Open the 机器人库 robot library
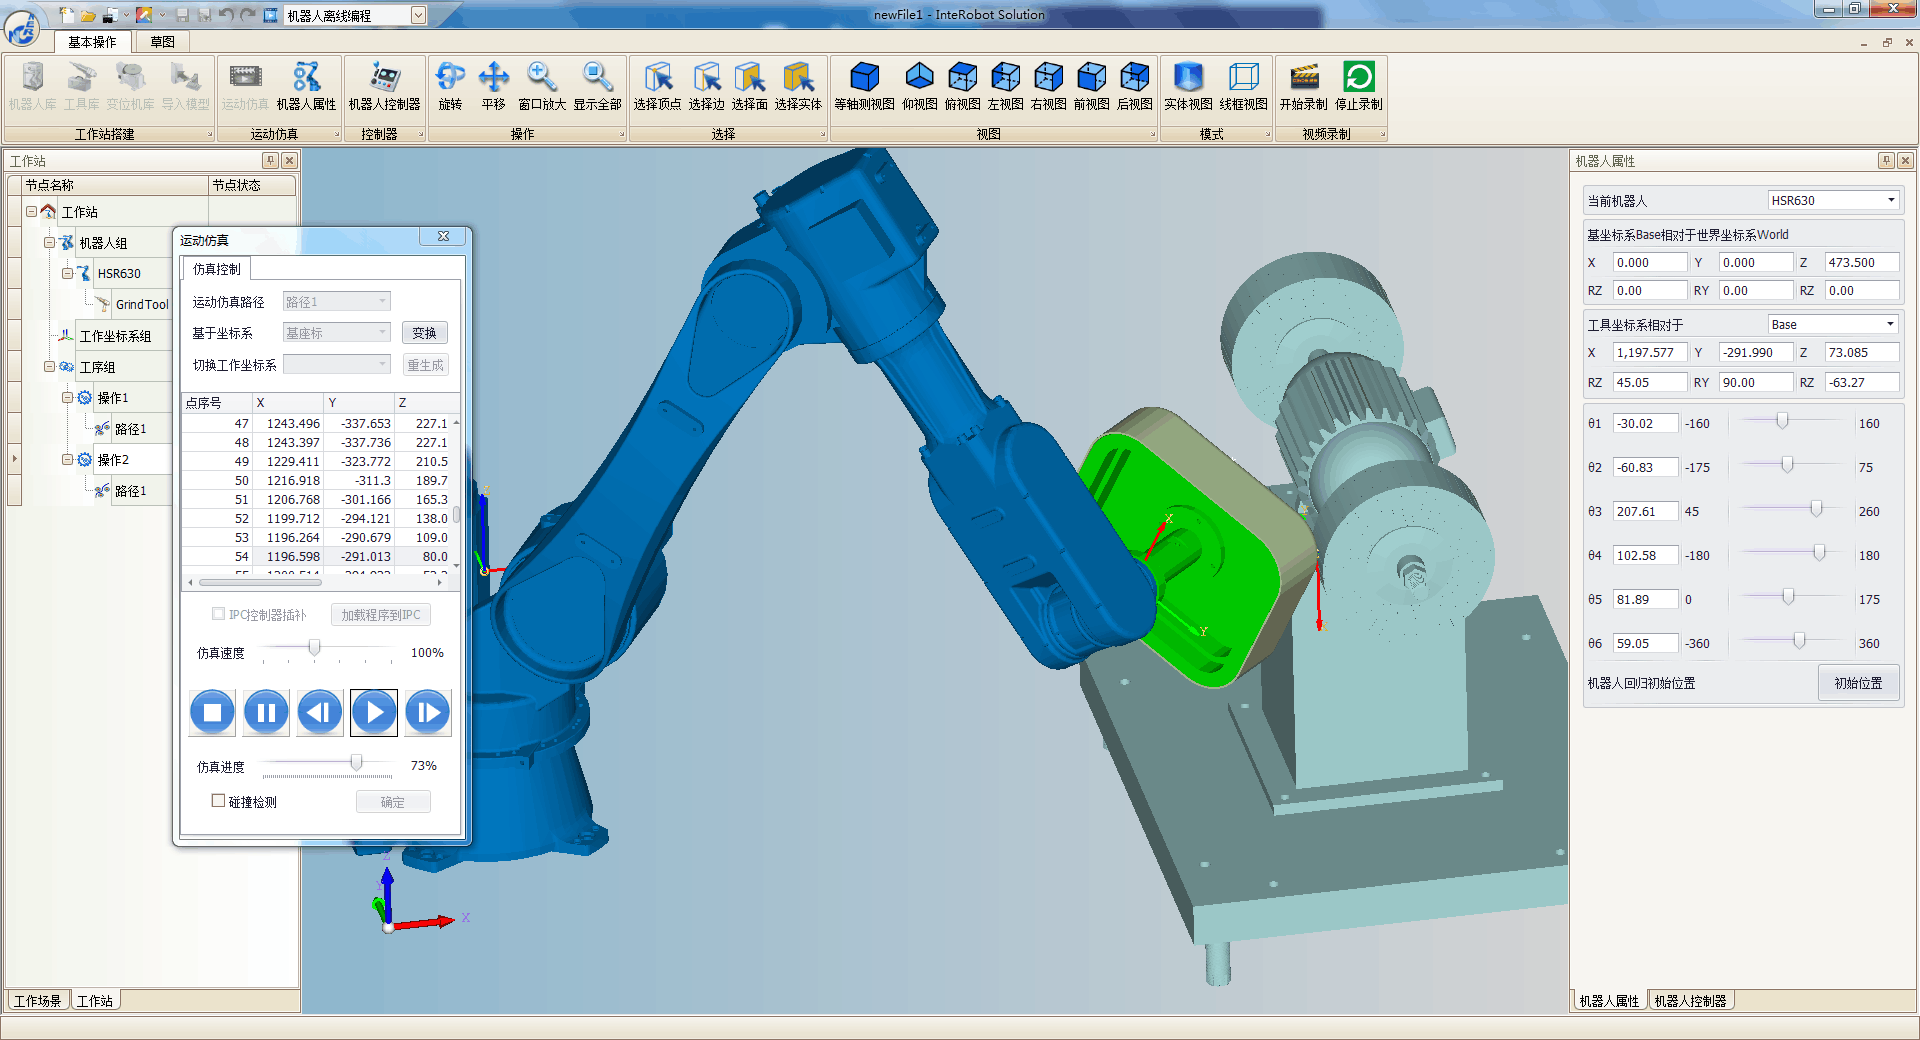 click(33, 86)
